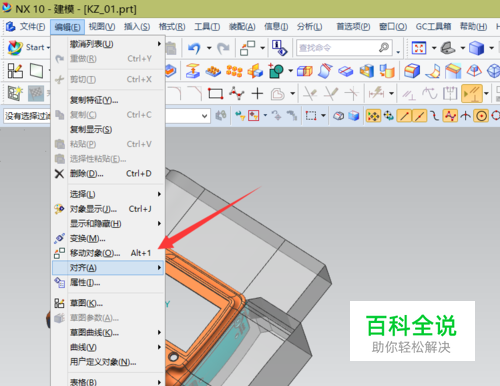Image resolution: width=500 pixels, height=386 pixels.
Task: Click the magnifier icon in command finder
Action: click(x=384, y=48)
